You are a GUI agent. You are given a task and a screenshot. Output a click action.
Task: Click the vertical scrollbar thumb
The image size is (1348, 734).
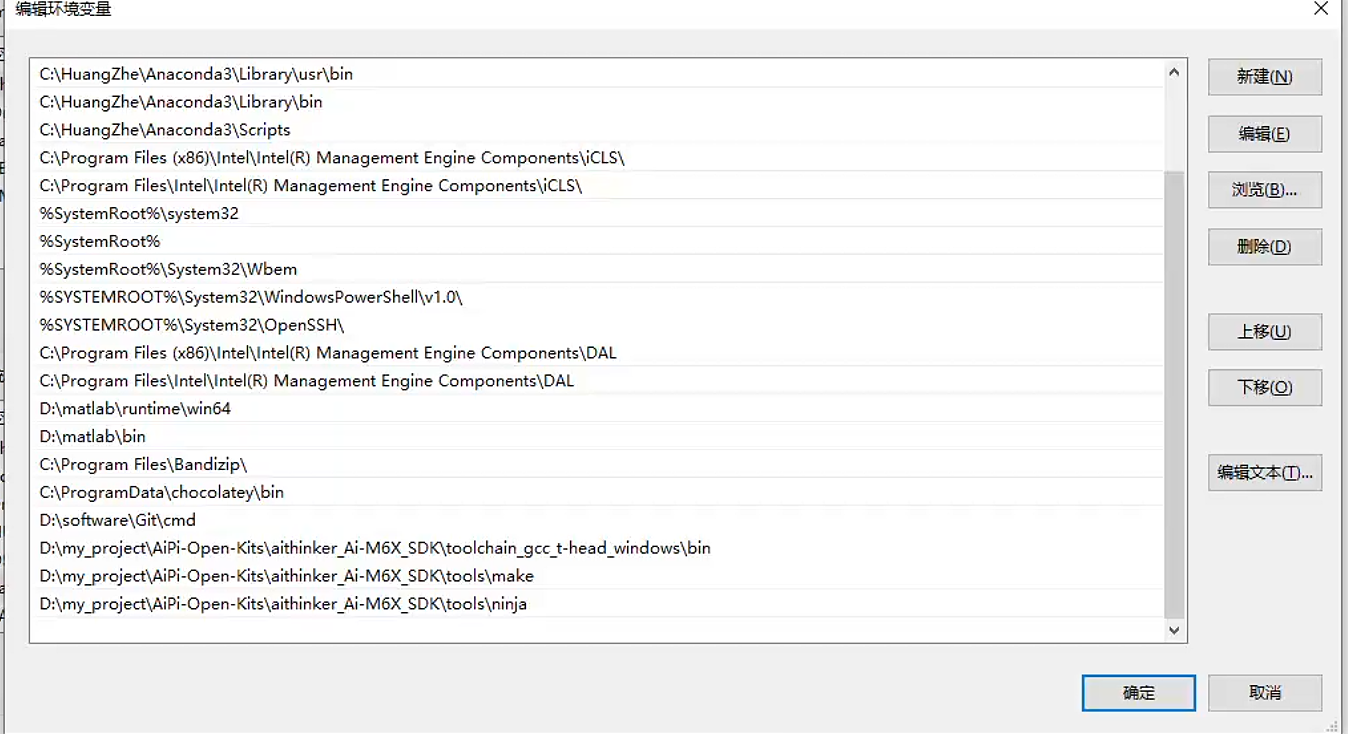[x=1174, y=395]
